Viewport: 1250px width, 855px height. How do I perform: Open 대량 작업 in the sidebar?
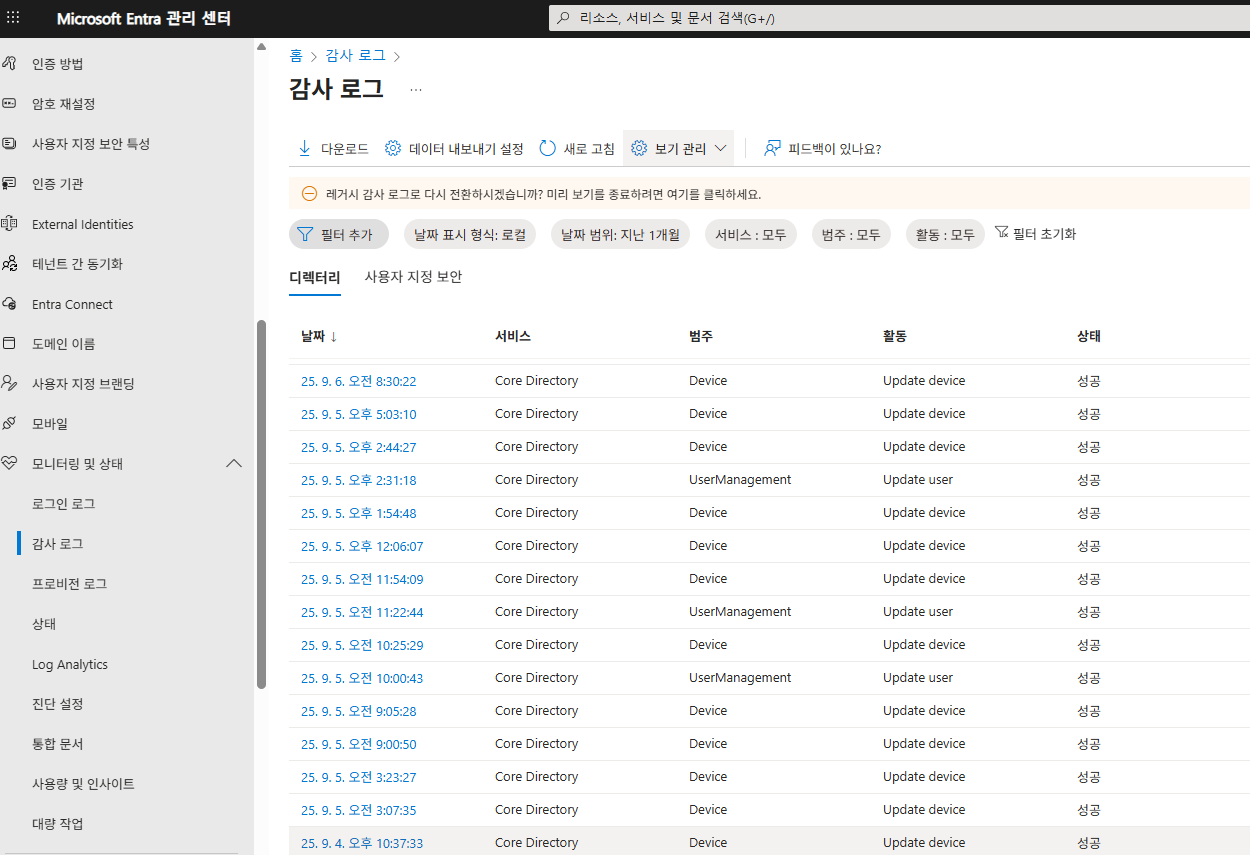pyautogui.click(x=57, y=824)
